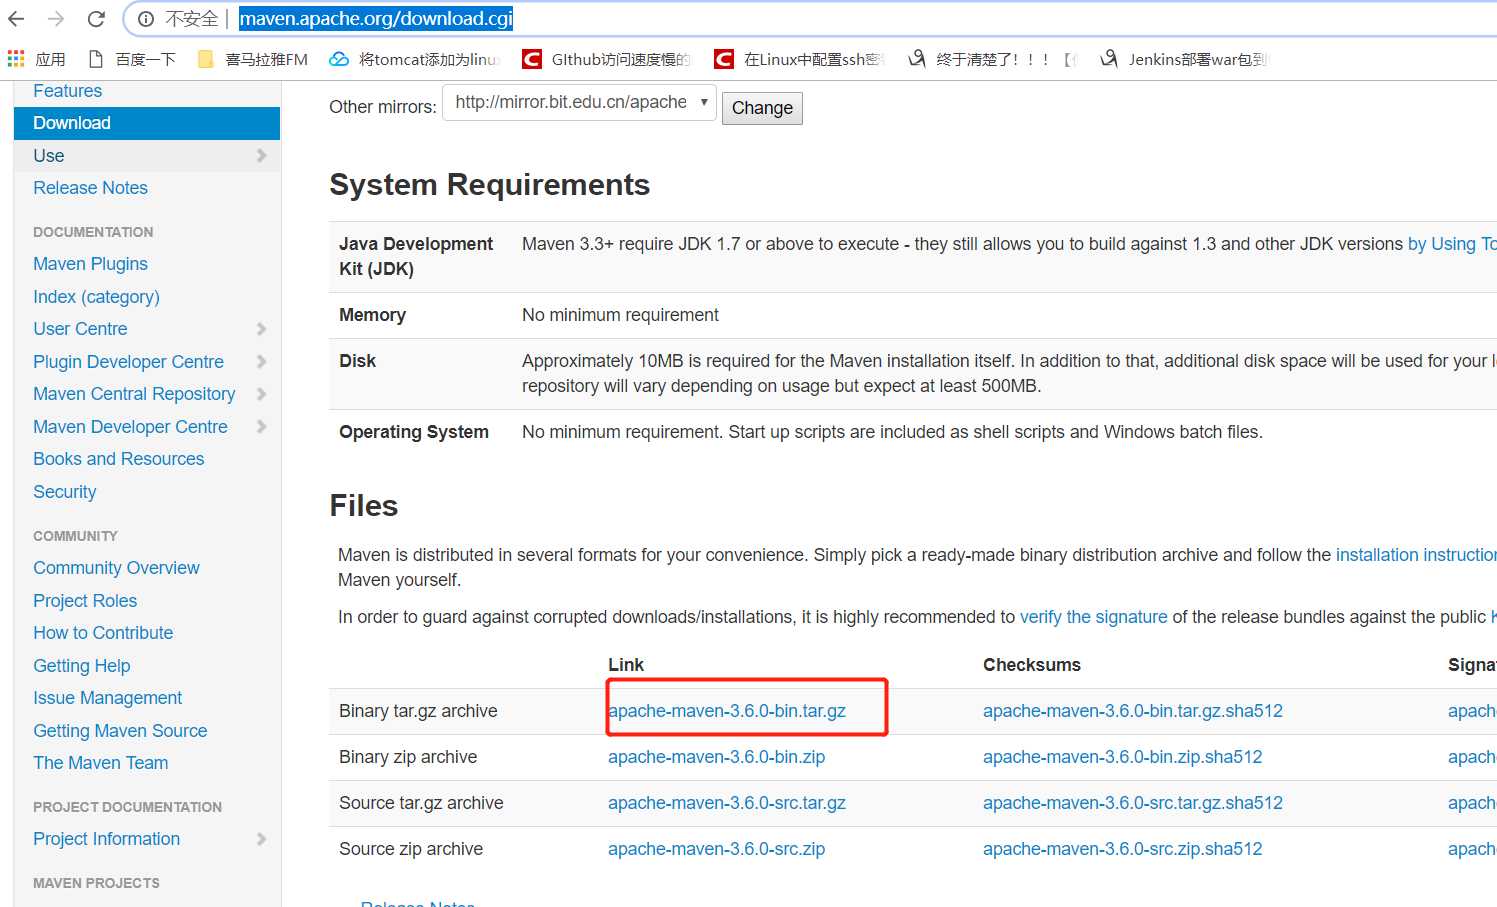Open the apps grid bookmark icon

tap(16, 59)
